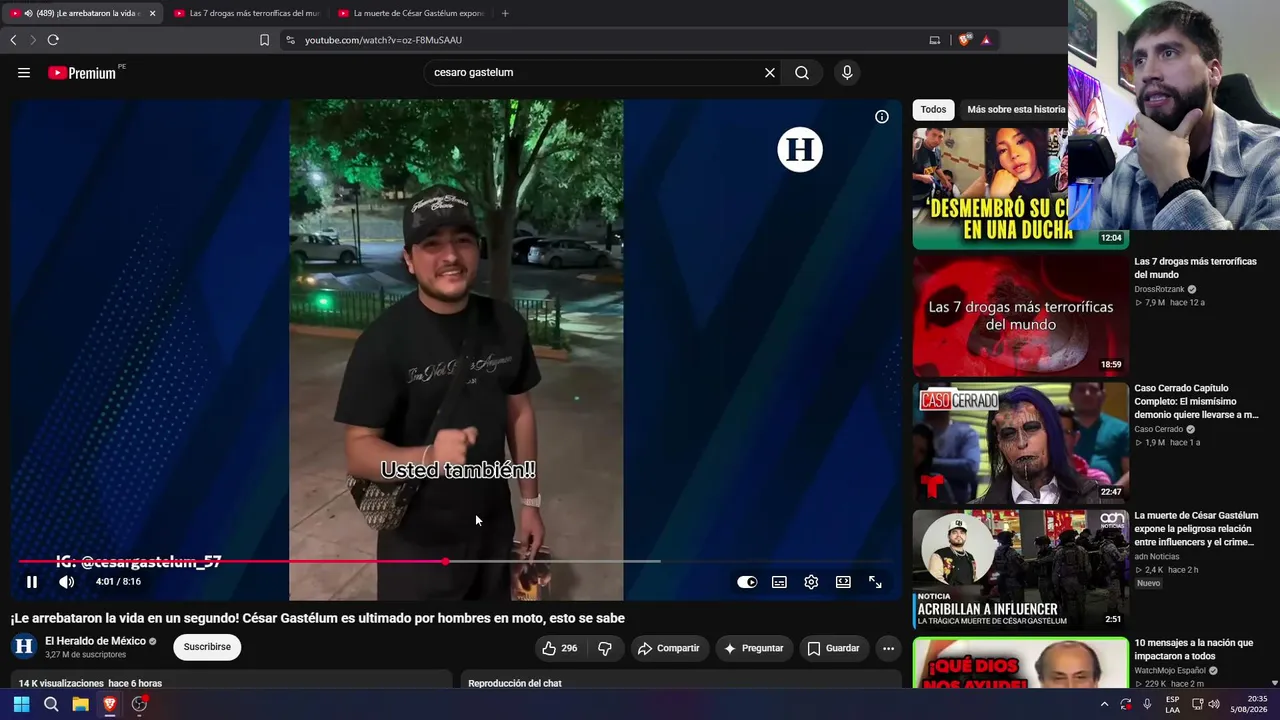The image size is (1280, 720).
Task: Open the Desmembró video thumbnail
Action: pos(1020,188)
